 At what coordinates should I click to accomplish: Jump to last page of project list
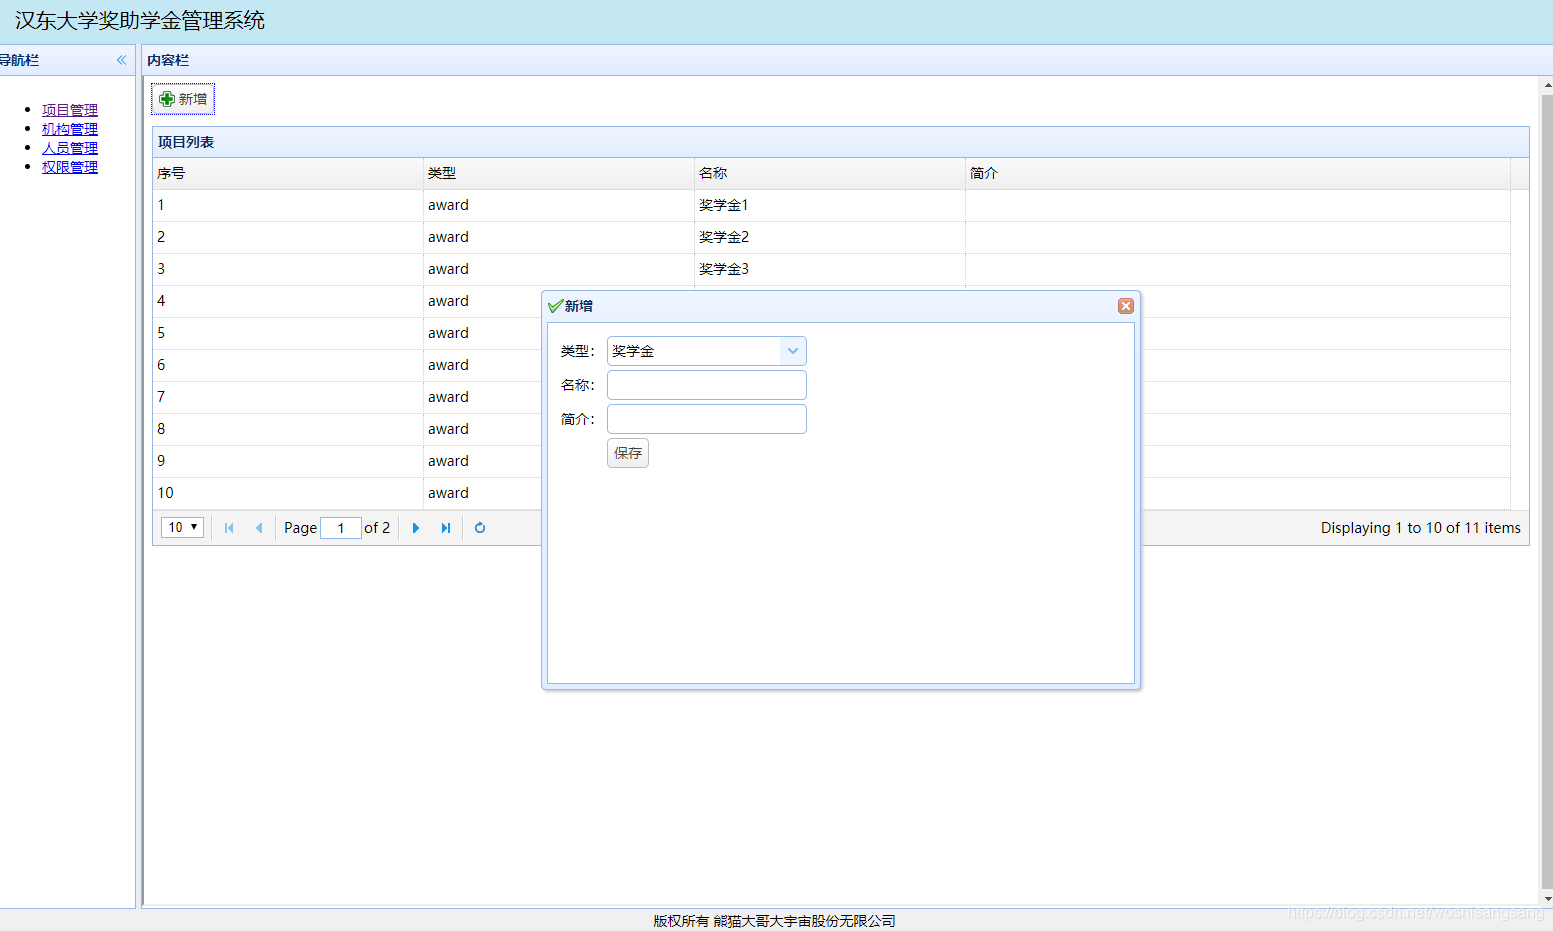pos(446,528)
